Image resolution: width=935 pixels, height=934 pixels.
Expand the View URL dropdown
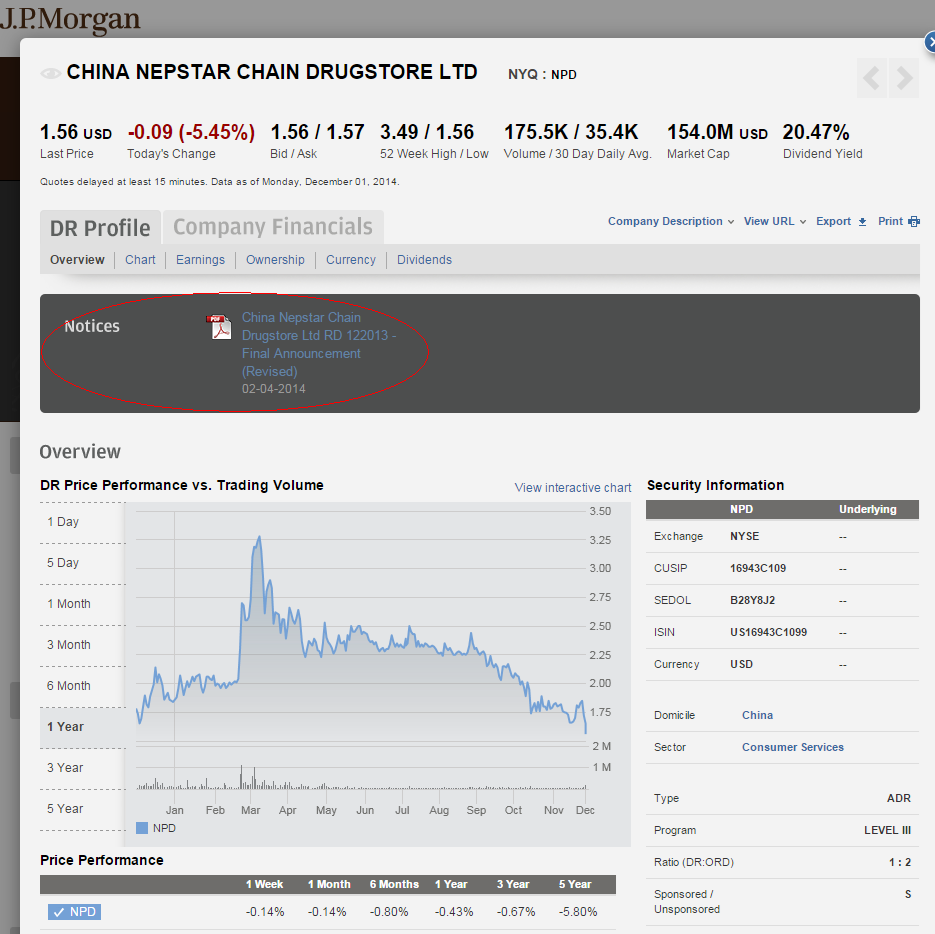pos(775,221)
